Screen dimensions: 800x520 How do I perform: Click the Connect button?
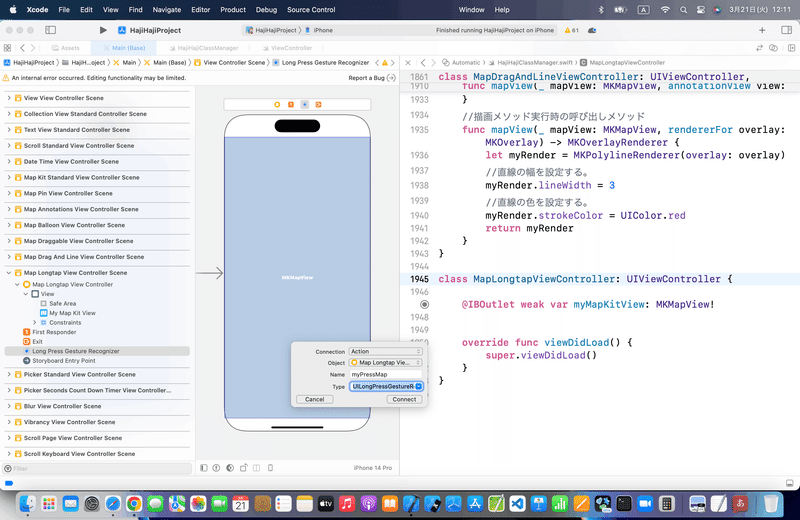coord(404,399)
